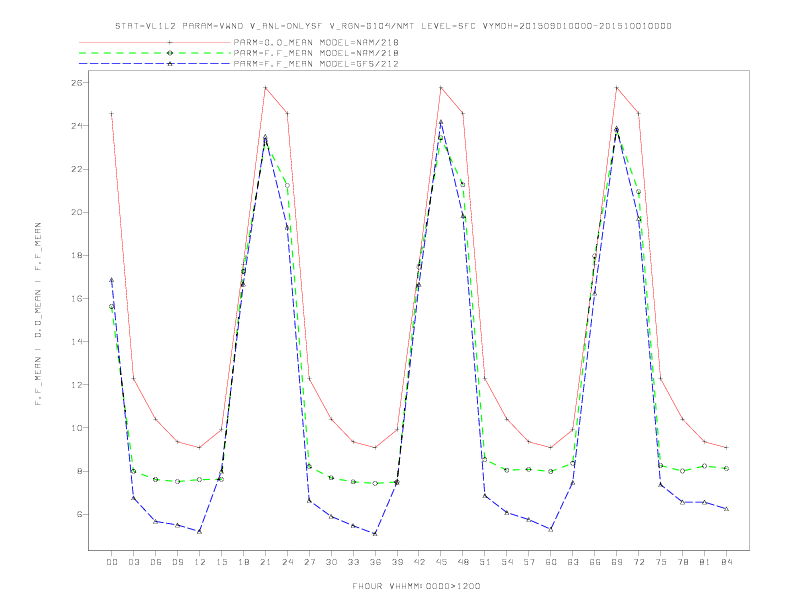792x612 pixels.
Task: Click x-axis forecast hour label 75
Action: (661, 562)
